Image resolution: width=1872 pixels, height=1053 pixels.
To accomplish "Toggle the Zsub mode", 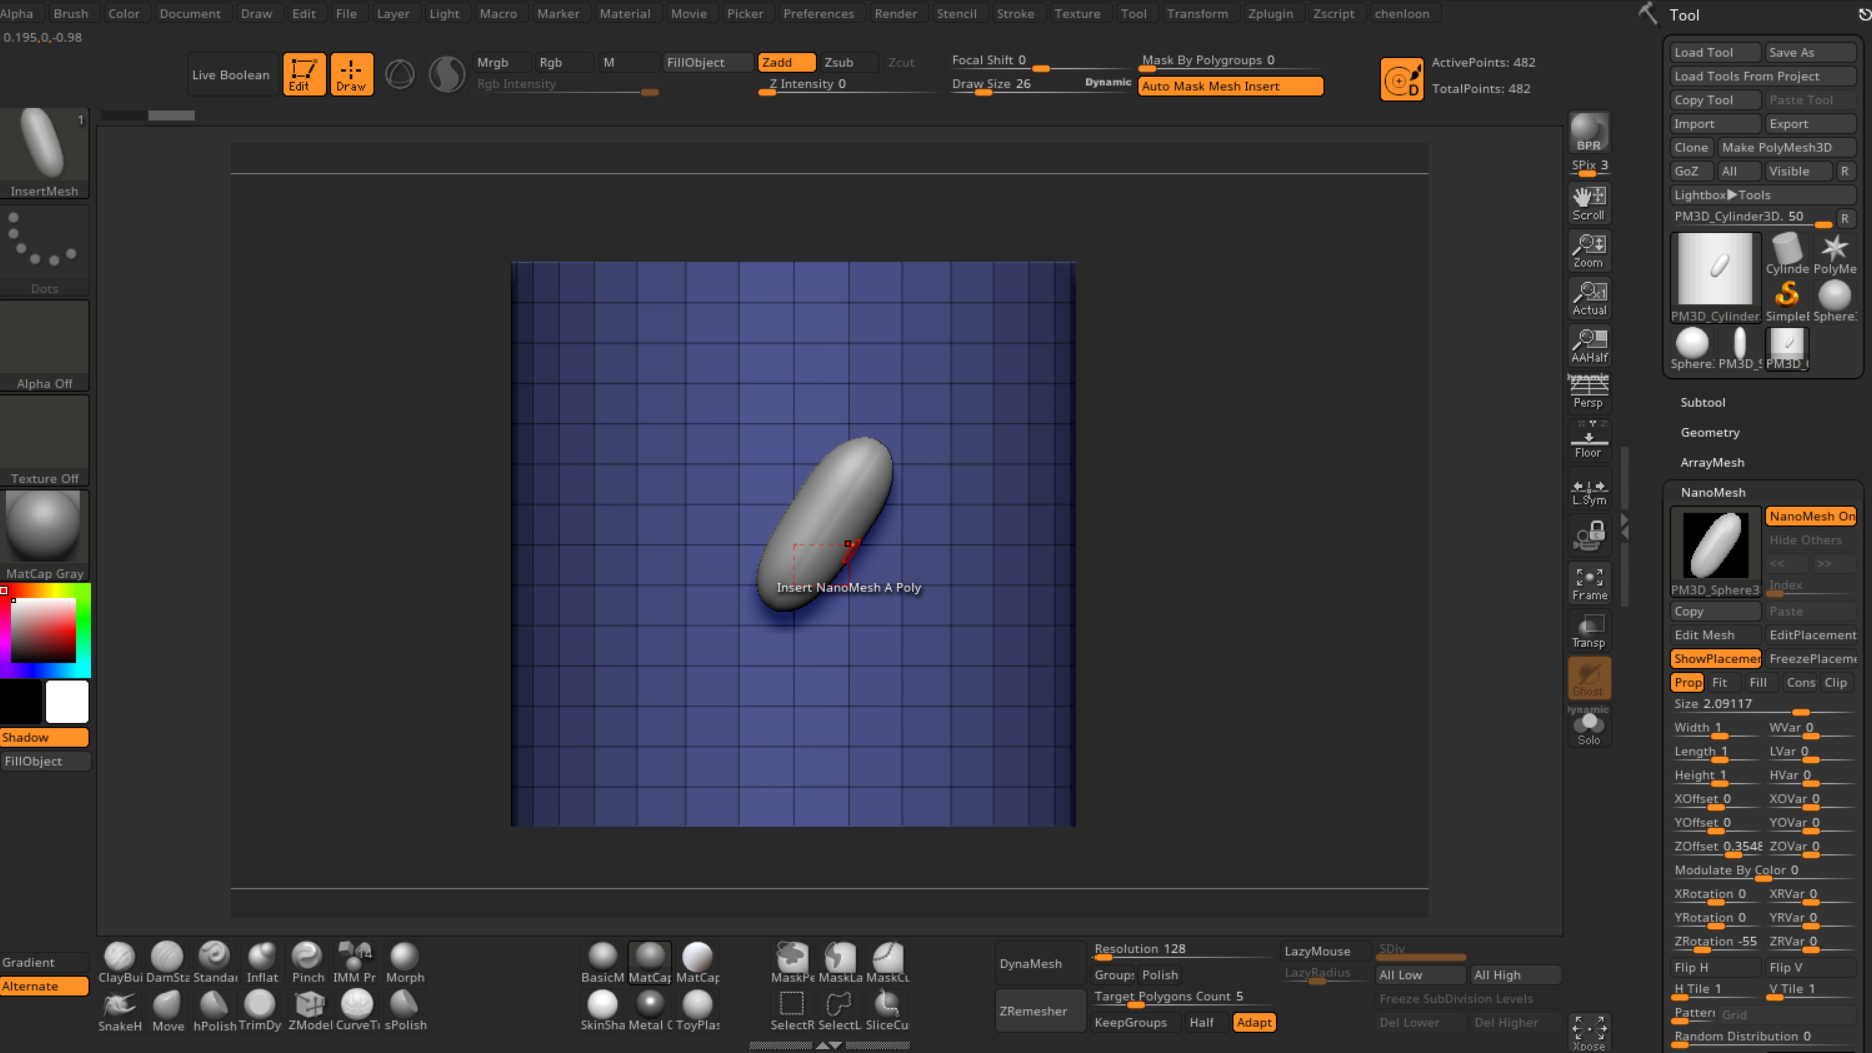I will [x=838, y=62].
